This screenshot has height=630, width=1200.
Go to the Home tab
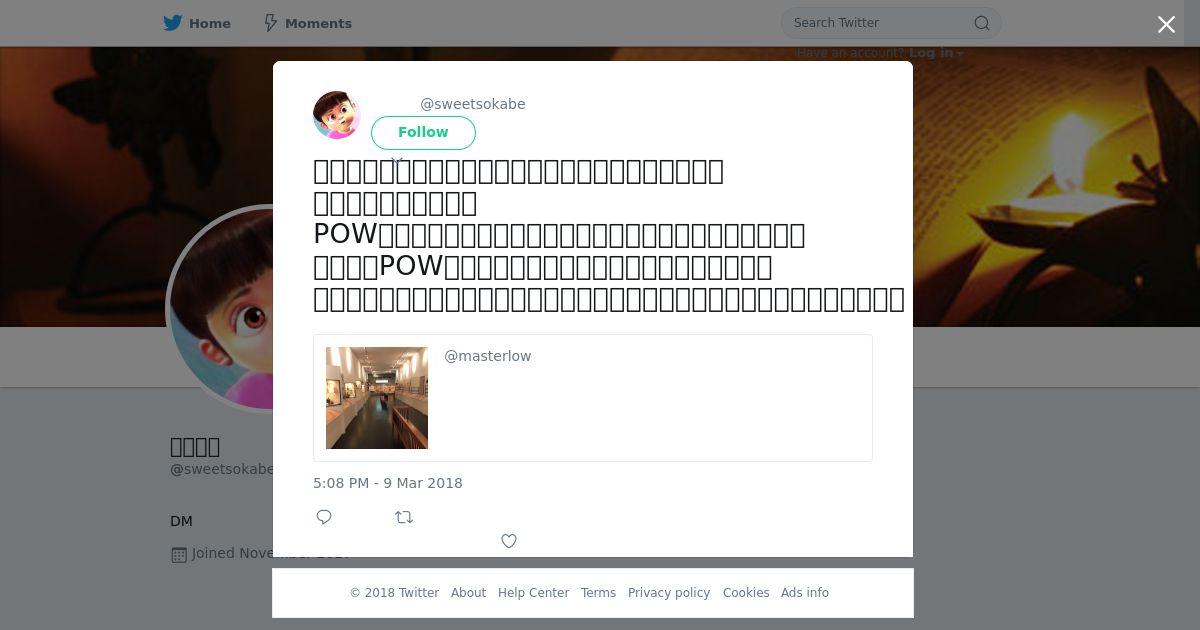(x=197, y=23)
